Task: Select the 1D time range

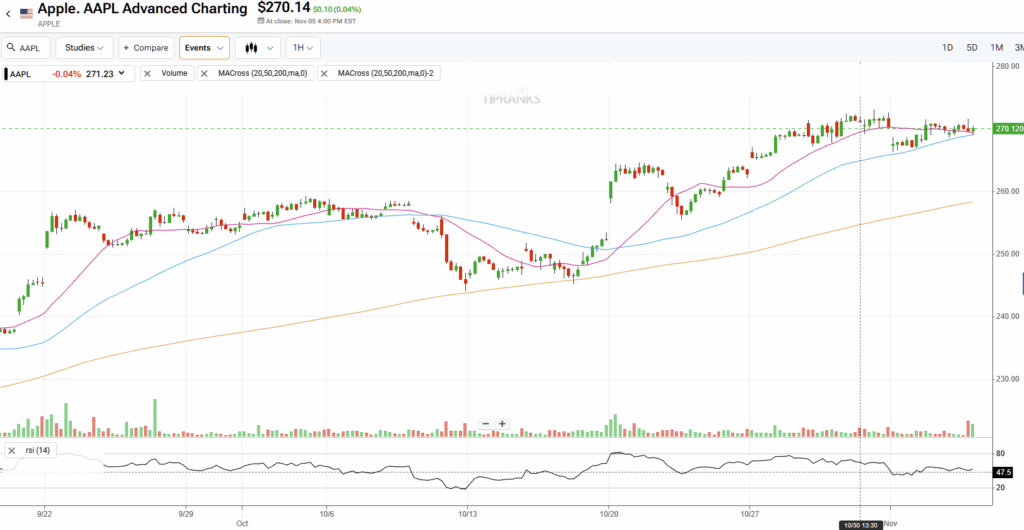Action: (x=948, y=48)
